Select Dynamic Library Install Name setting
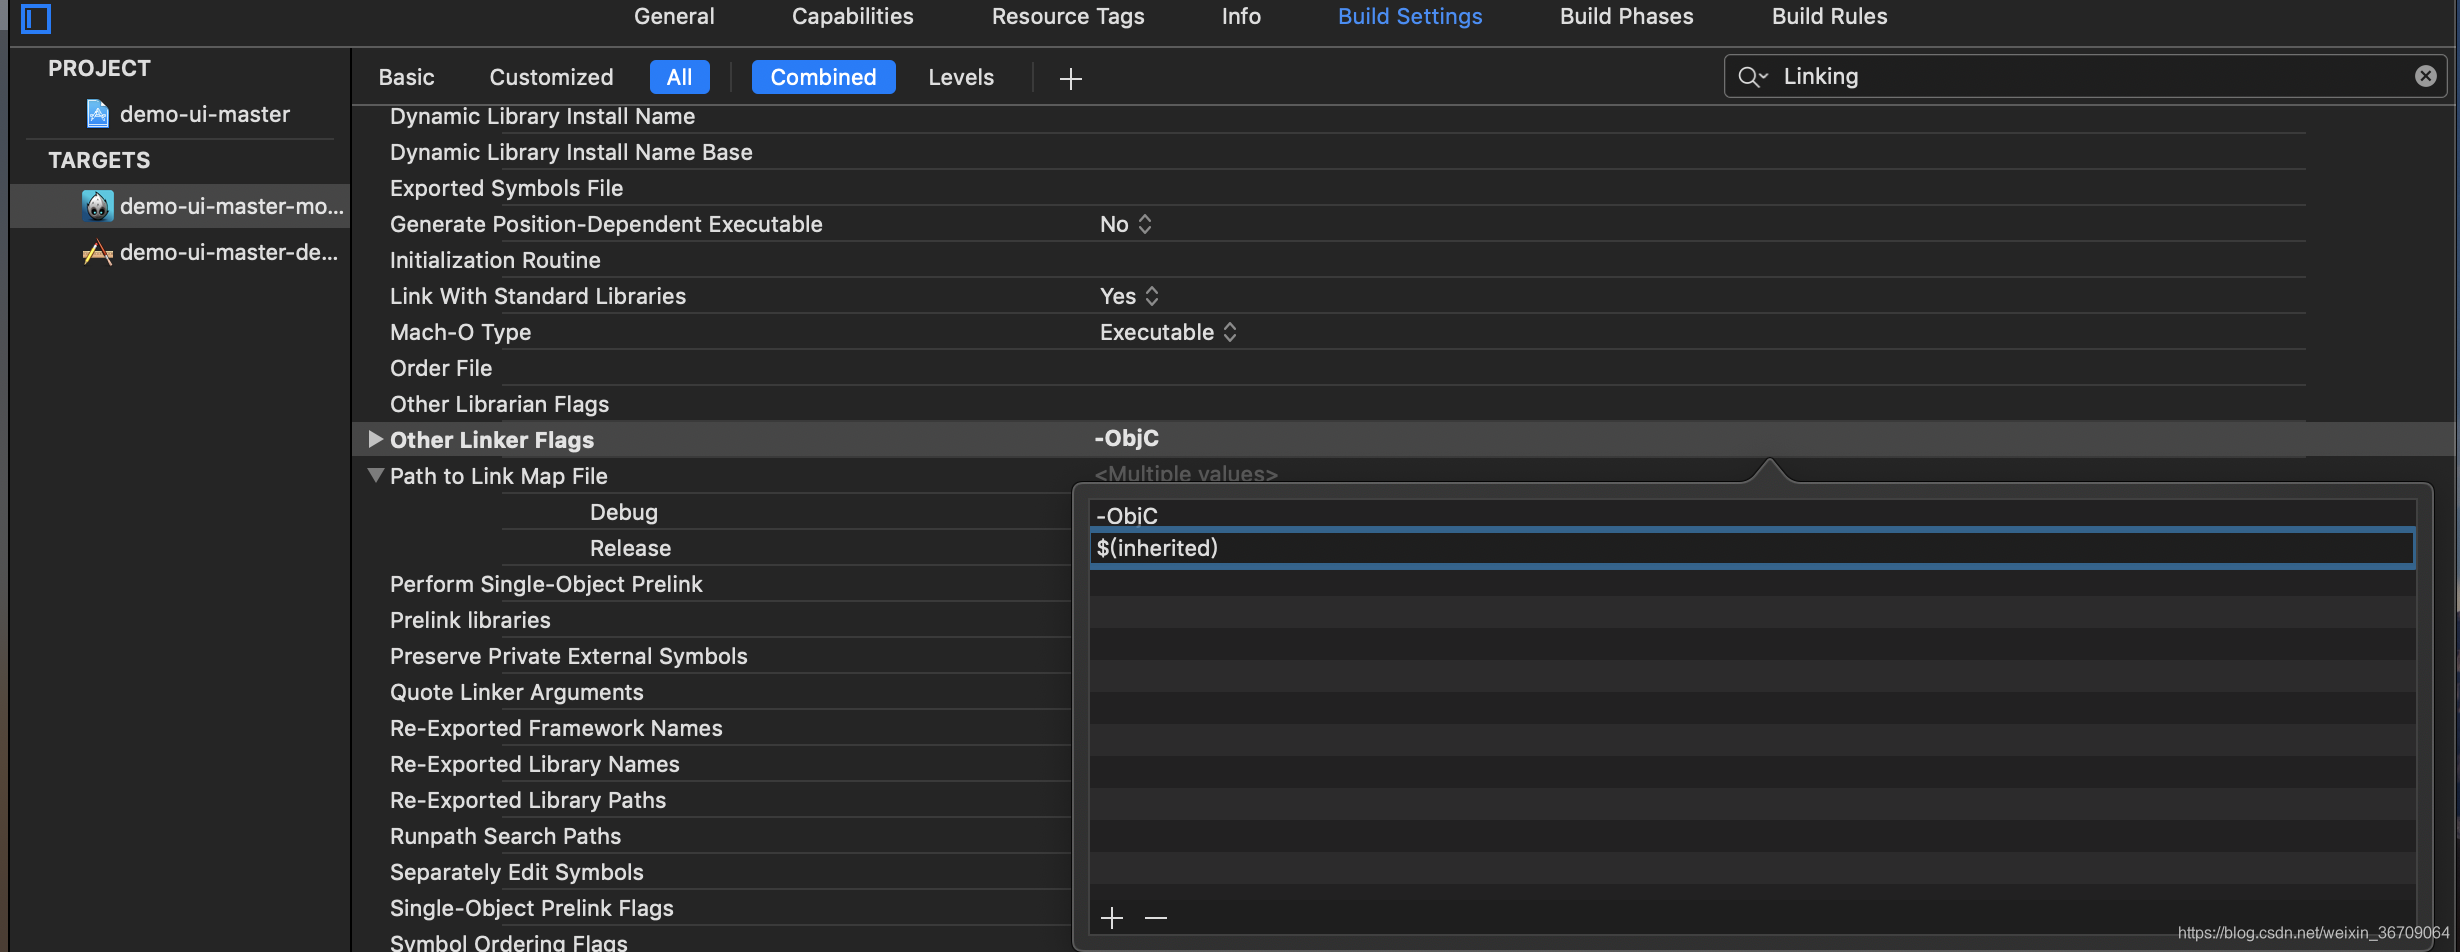 pyautogui.click(x=542, y=116)
